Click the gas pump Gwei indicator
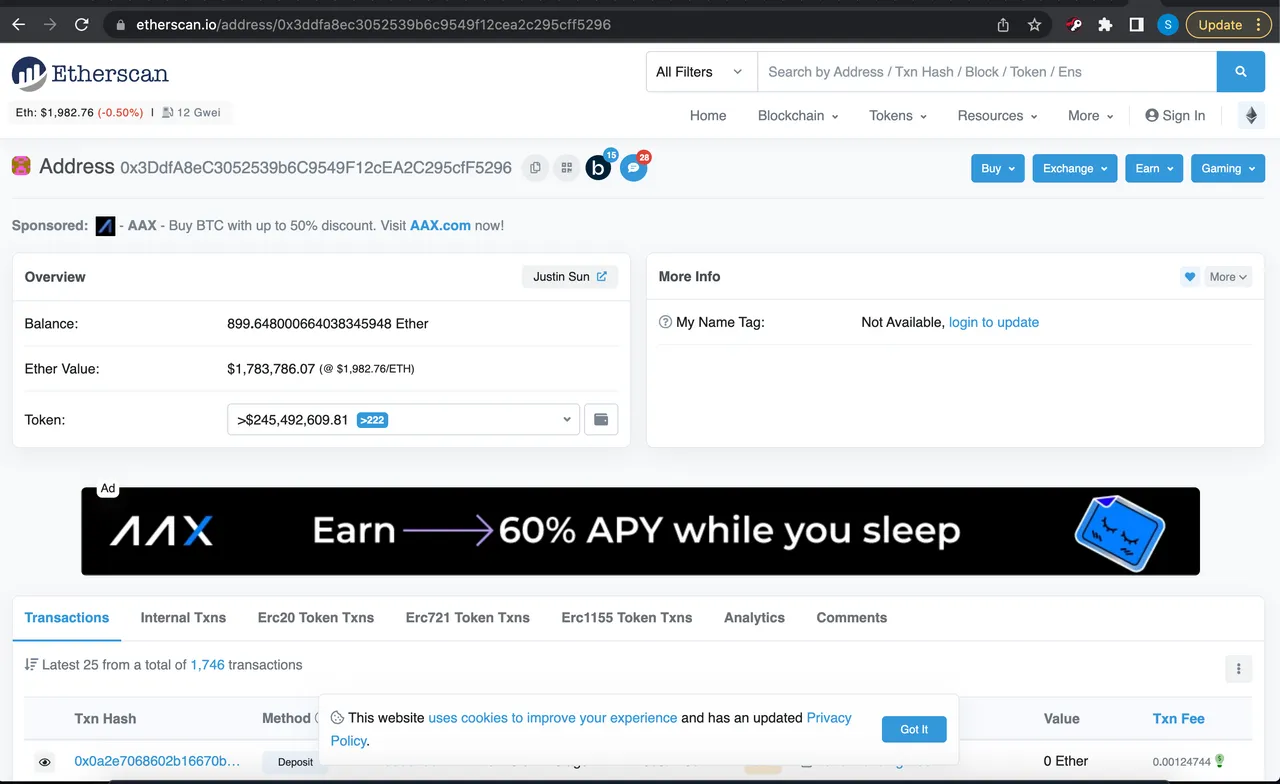 coord(191,113)
